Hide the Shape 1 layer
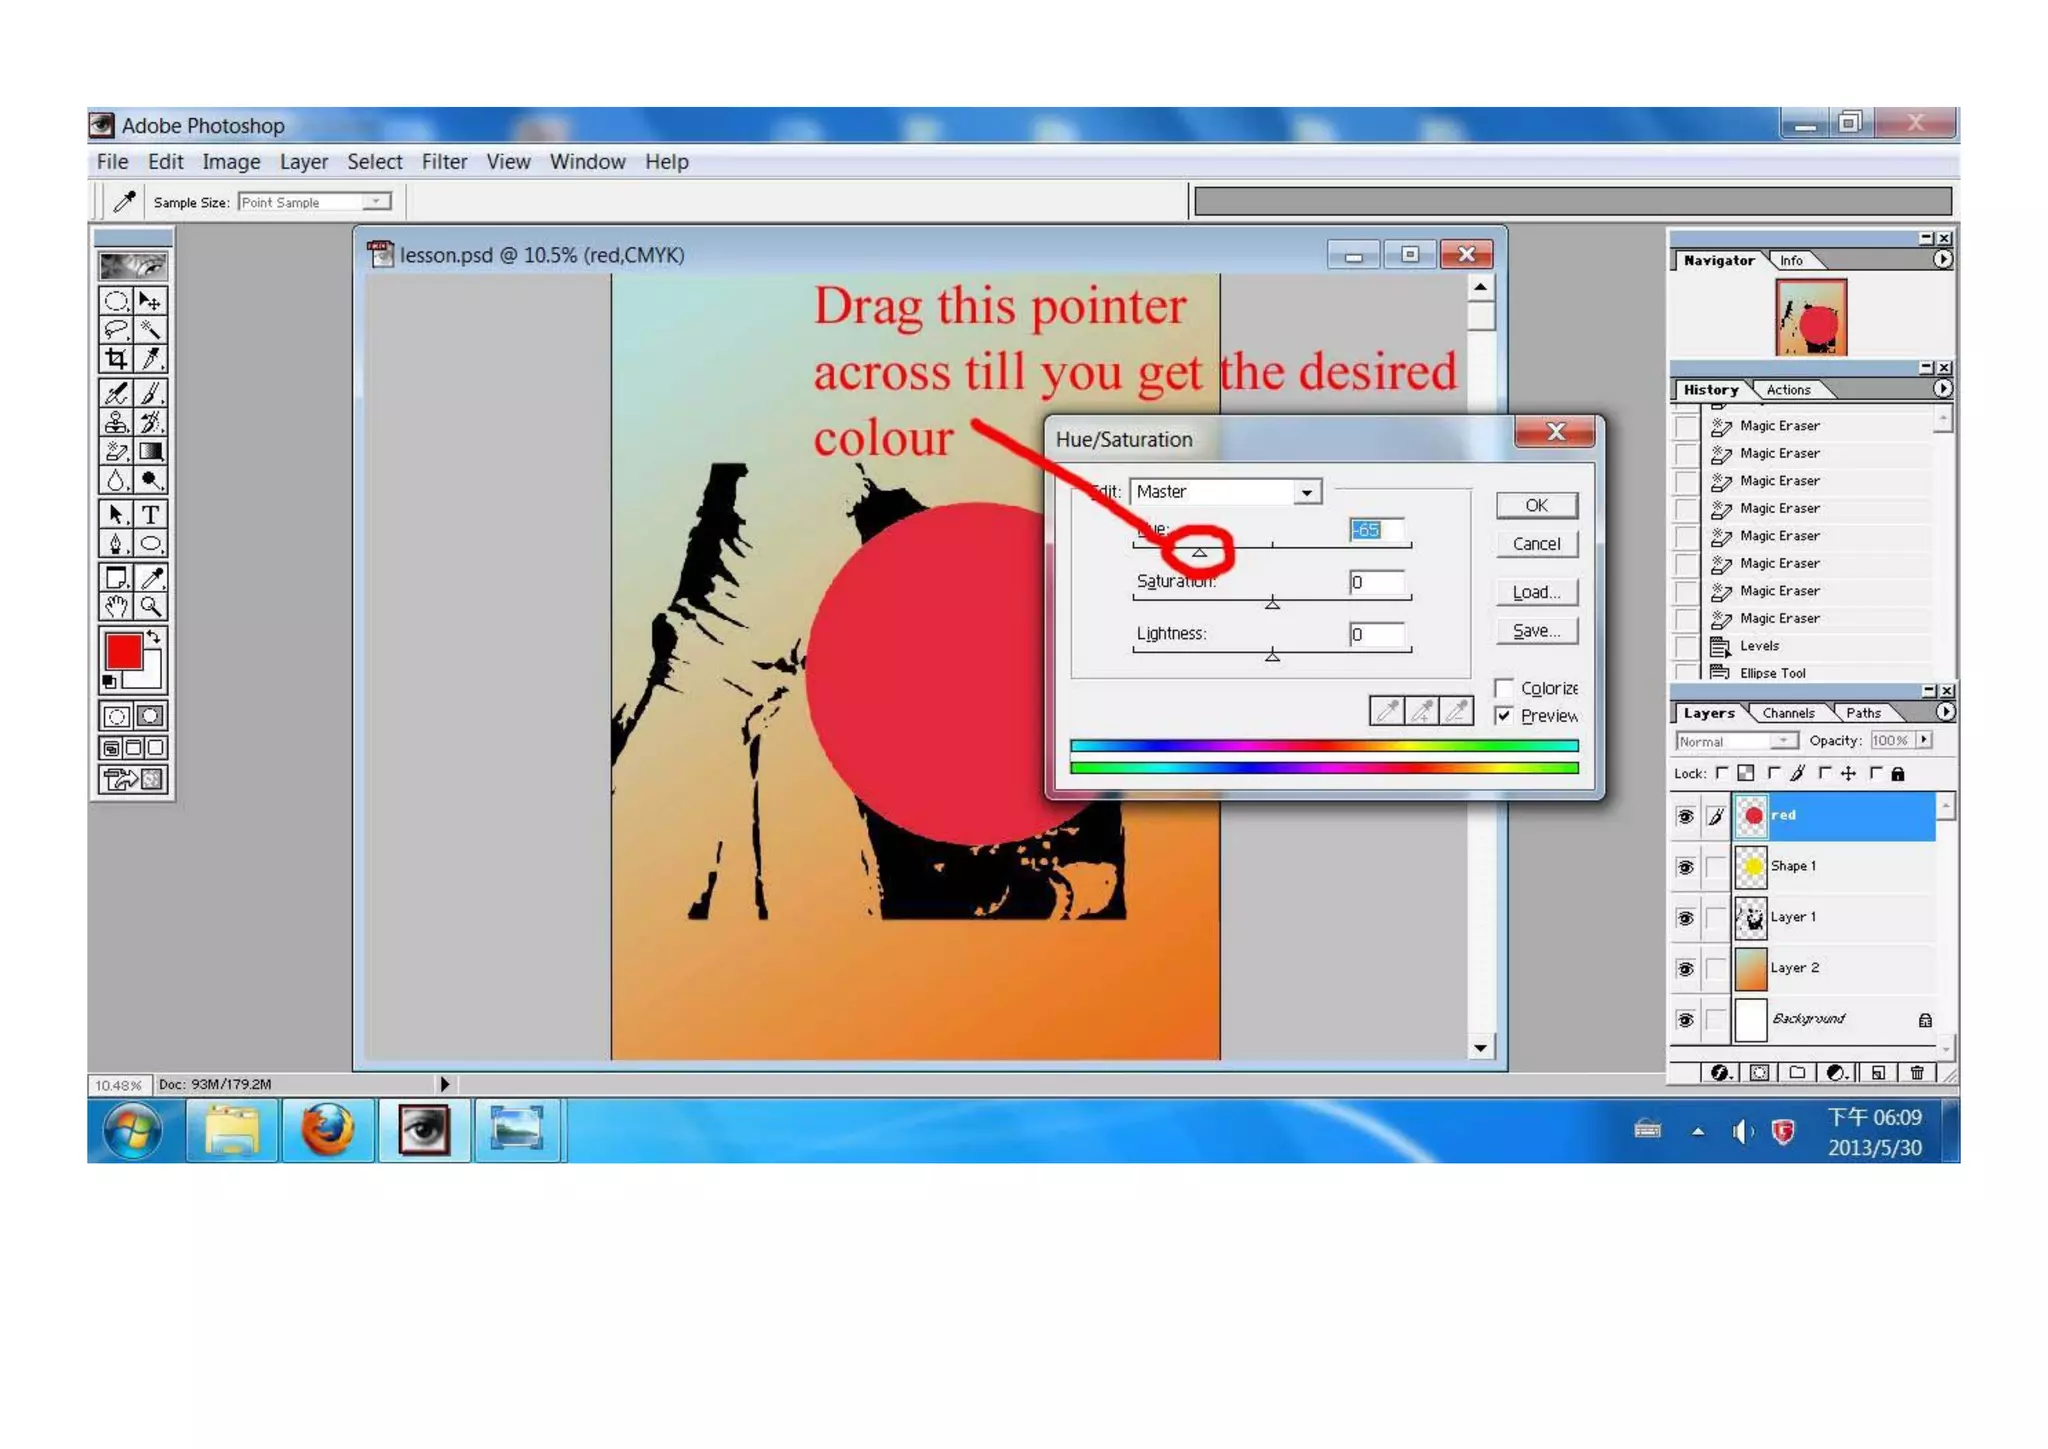2048x1449 pixels. (x=1685, y=867)
